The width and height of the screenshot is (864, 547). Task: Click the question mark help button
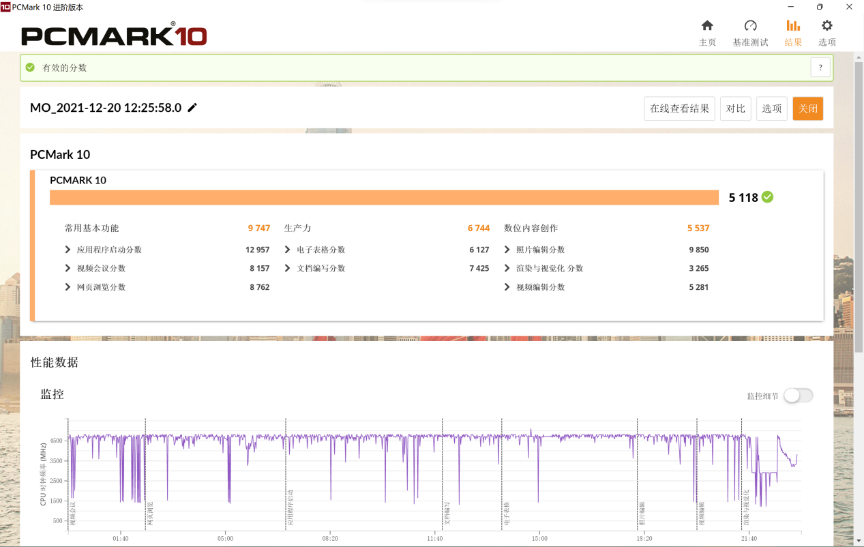coord(820,68)
